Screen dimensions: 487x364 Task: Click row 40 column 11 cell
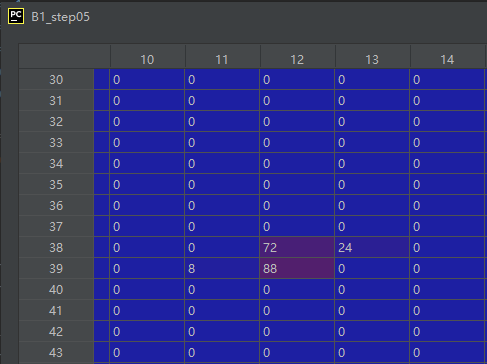tap(222, 289)
